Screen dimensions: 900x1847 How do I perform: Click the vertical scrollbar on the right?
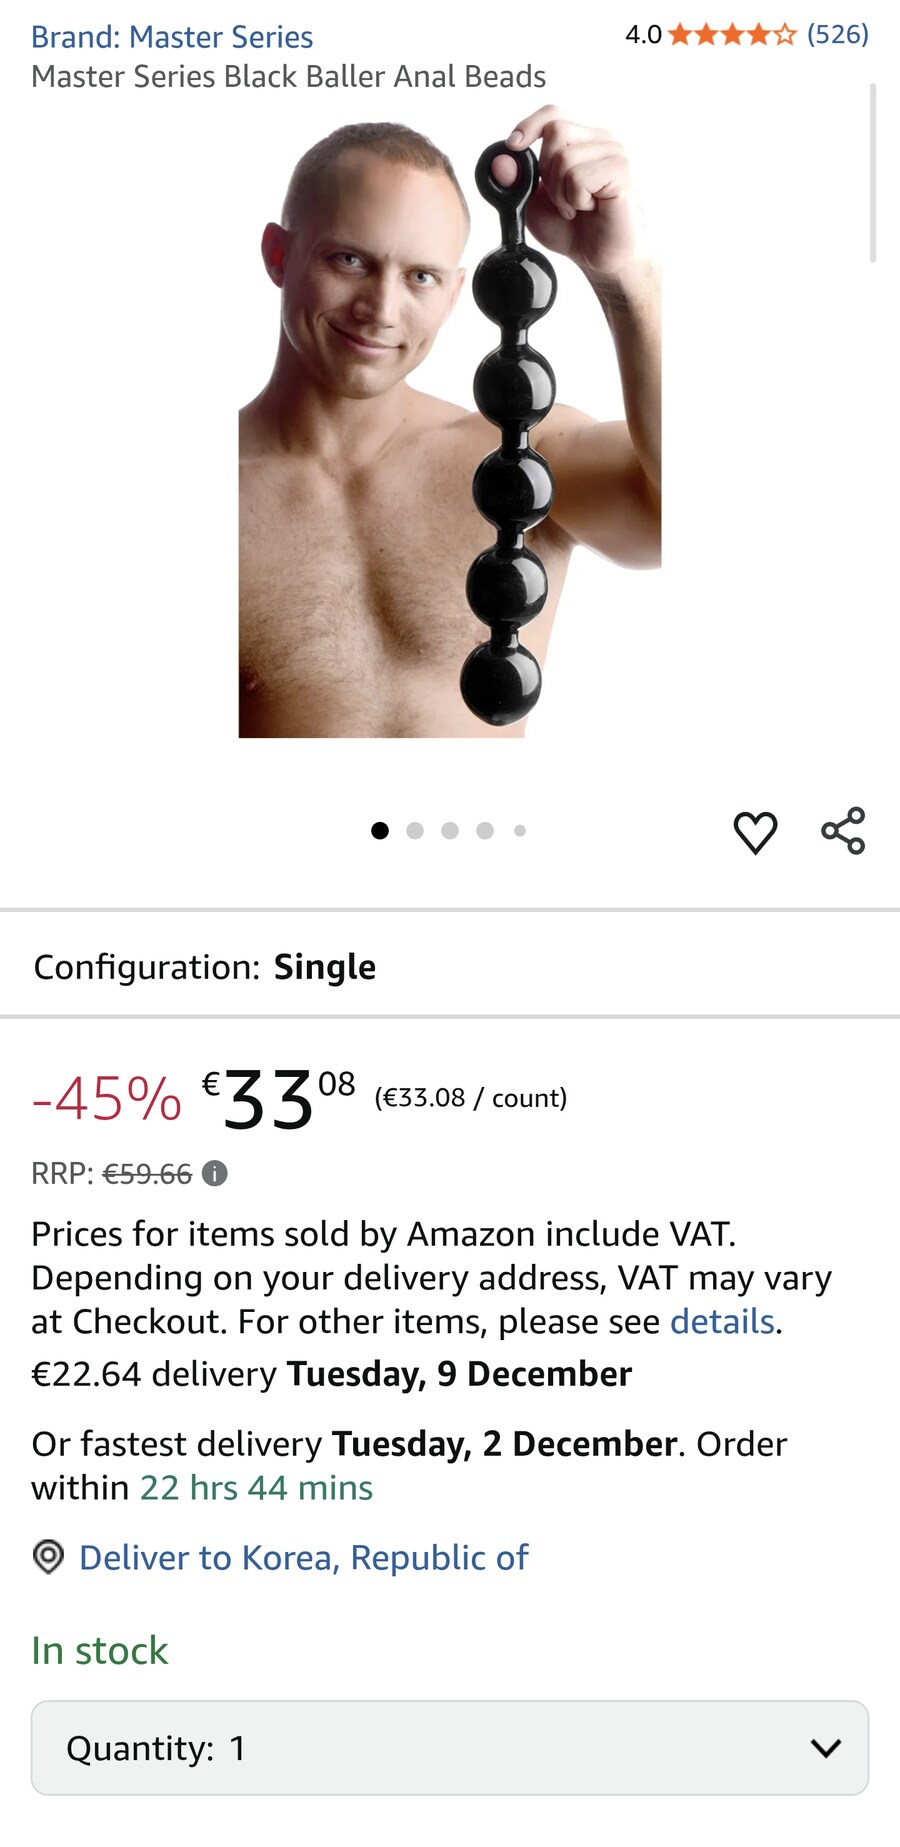click(x=873, y=173)
